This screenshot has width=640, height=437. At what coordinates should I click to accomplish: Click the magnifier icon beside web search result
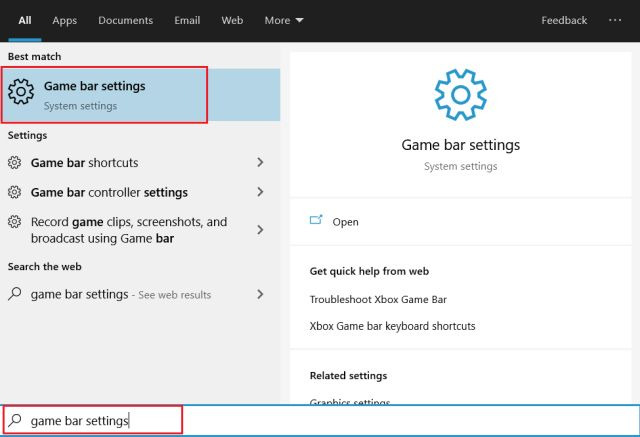coord(15,294)
